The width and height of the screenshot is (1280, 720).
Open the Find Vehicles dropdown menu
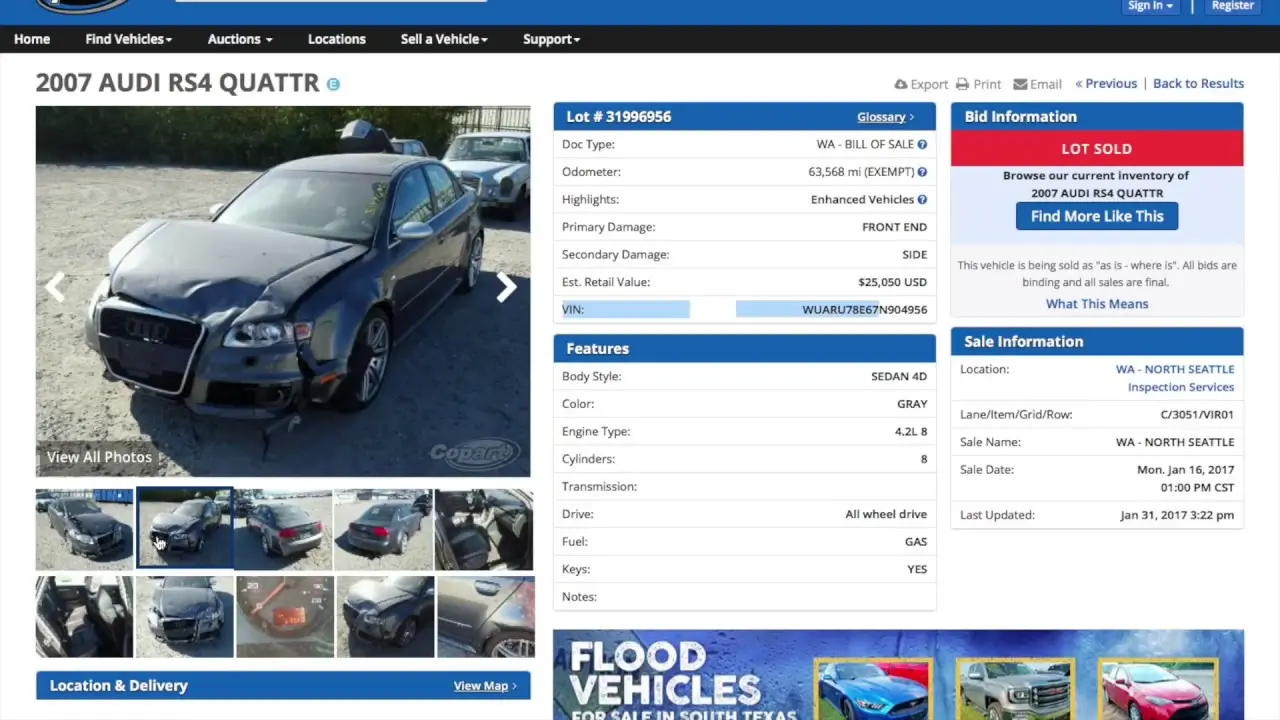[128, 39]
